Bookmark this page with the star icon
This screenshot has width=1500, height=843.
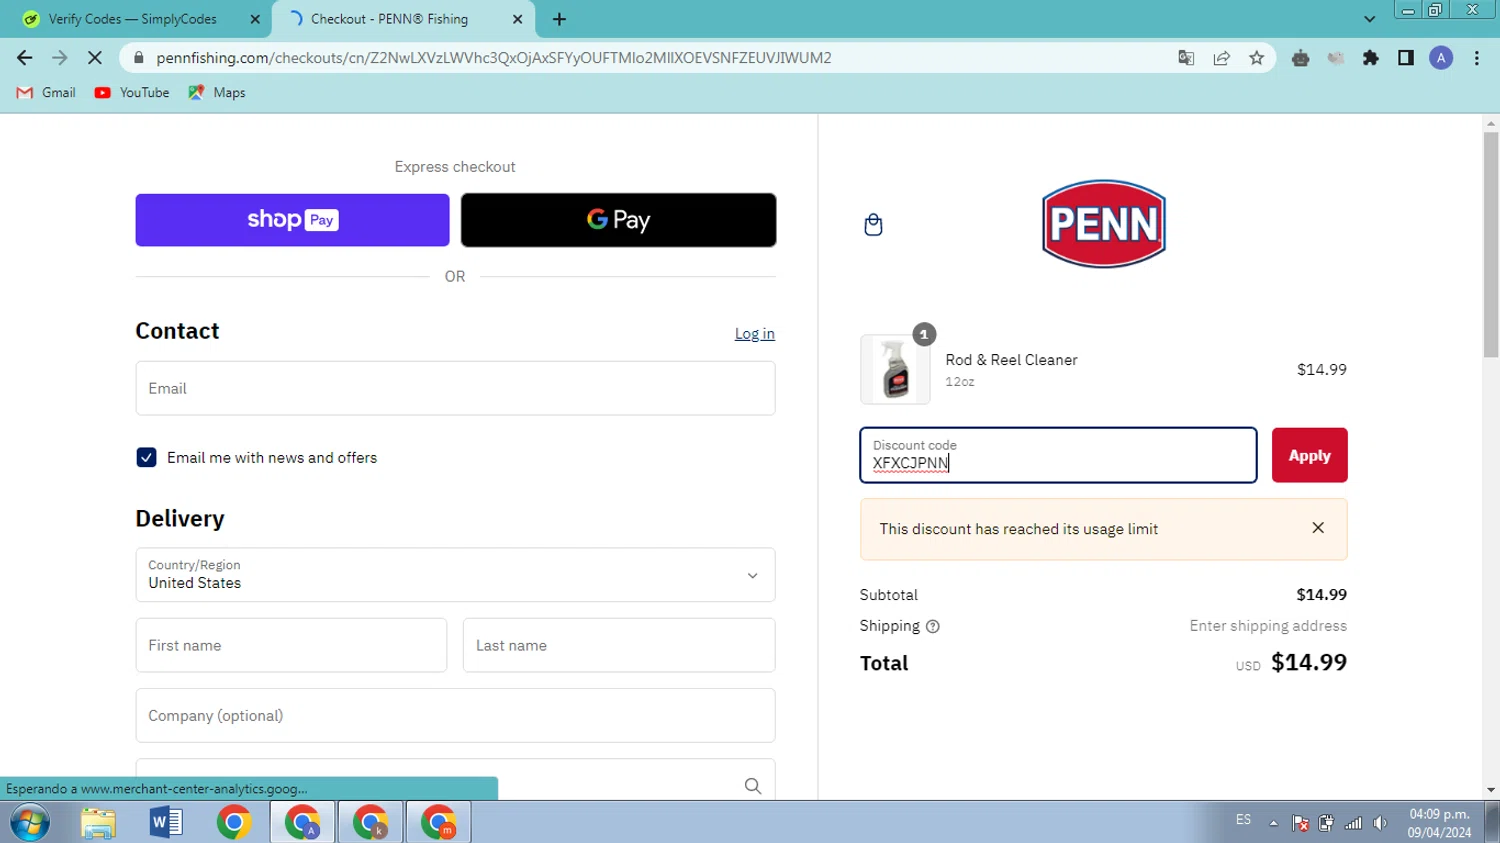pyautogui.click(x=1257, y=58)
